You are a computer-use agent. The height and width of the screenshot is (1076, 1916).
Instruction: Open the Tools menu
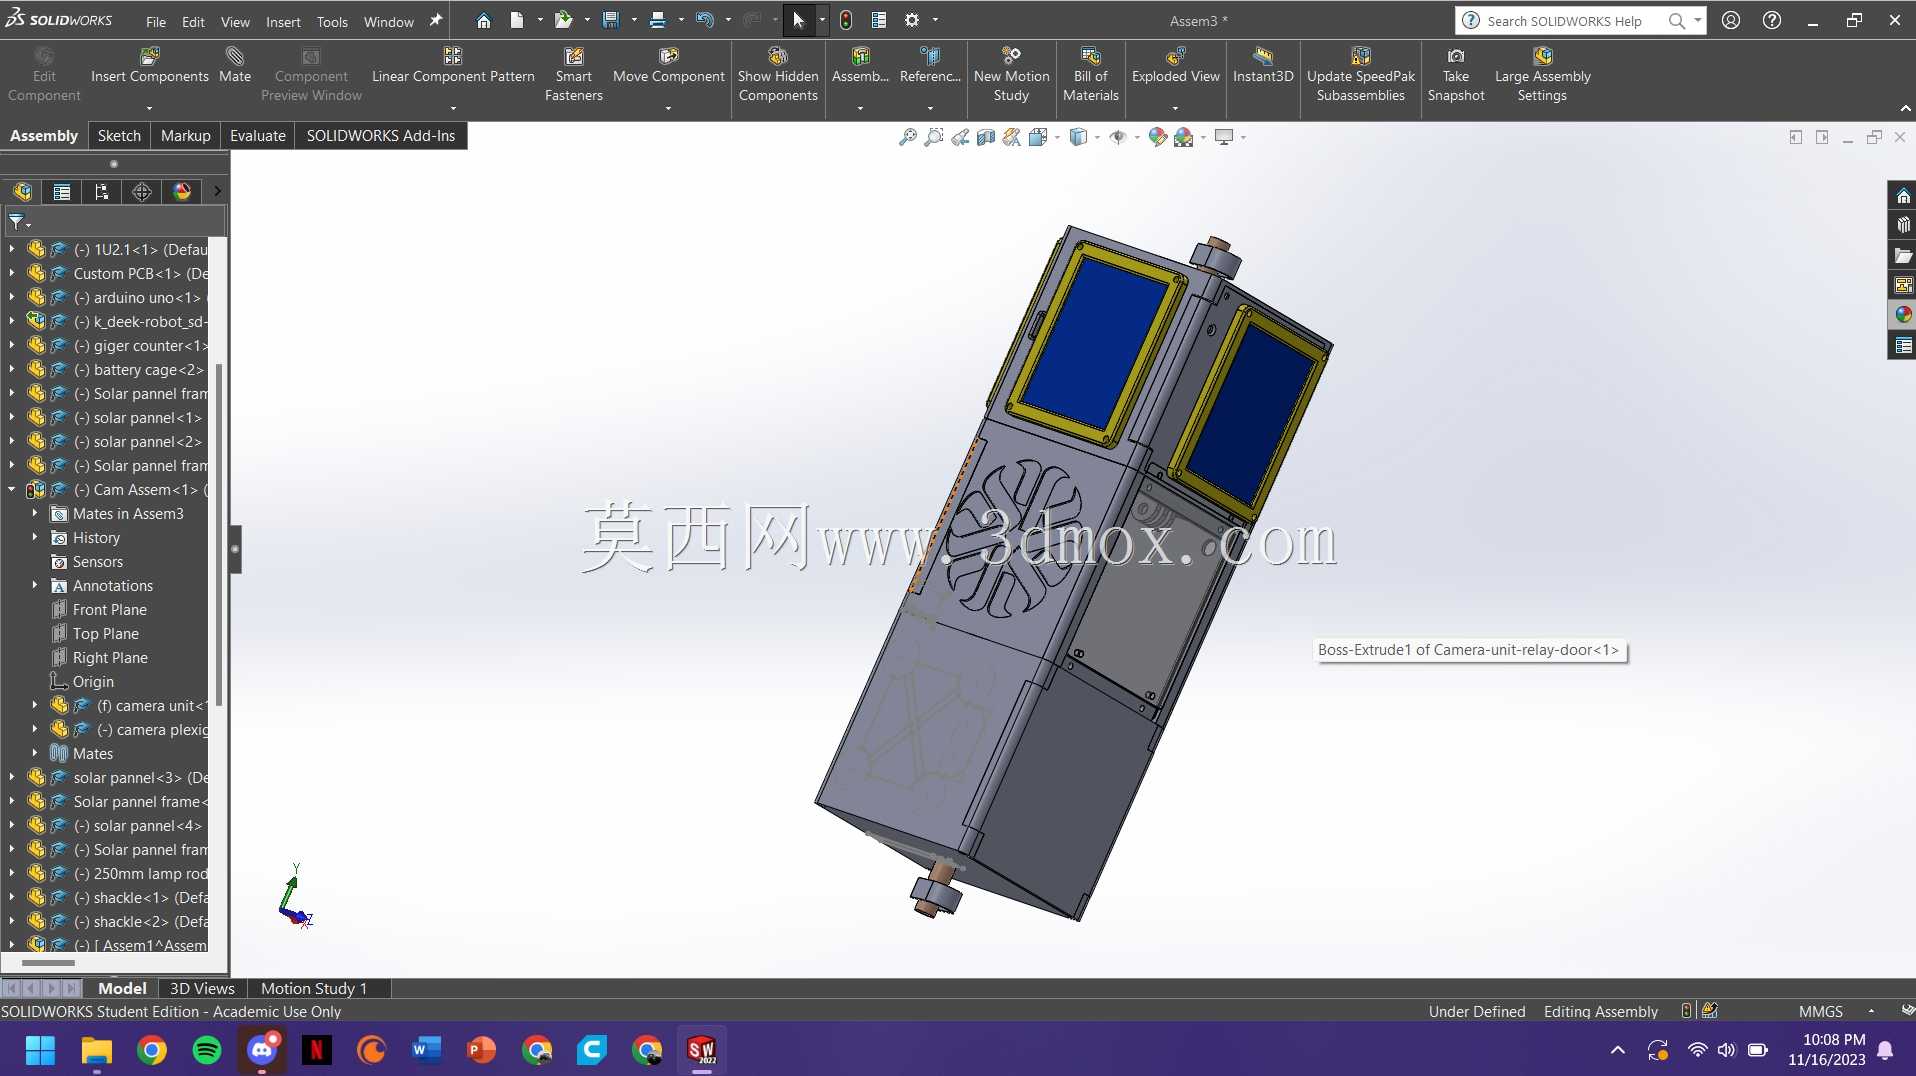click(332, 21)
